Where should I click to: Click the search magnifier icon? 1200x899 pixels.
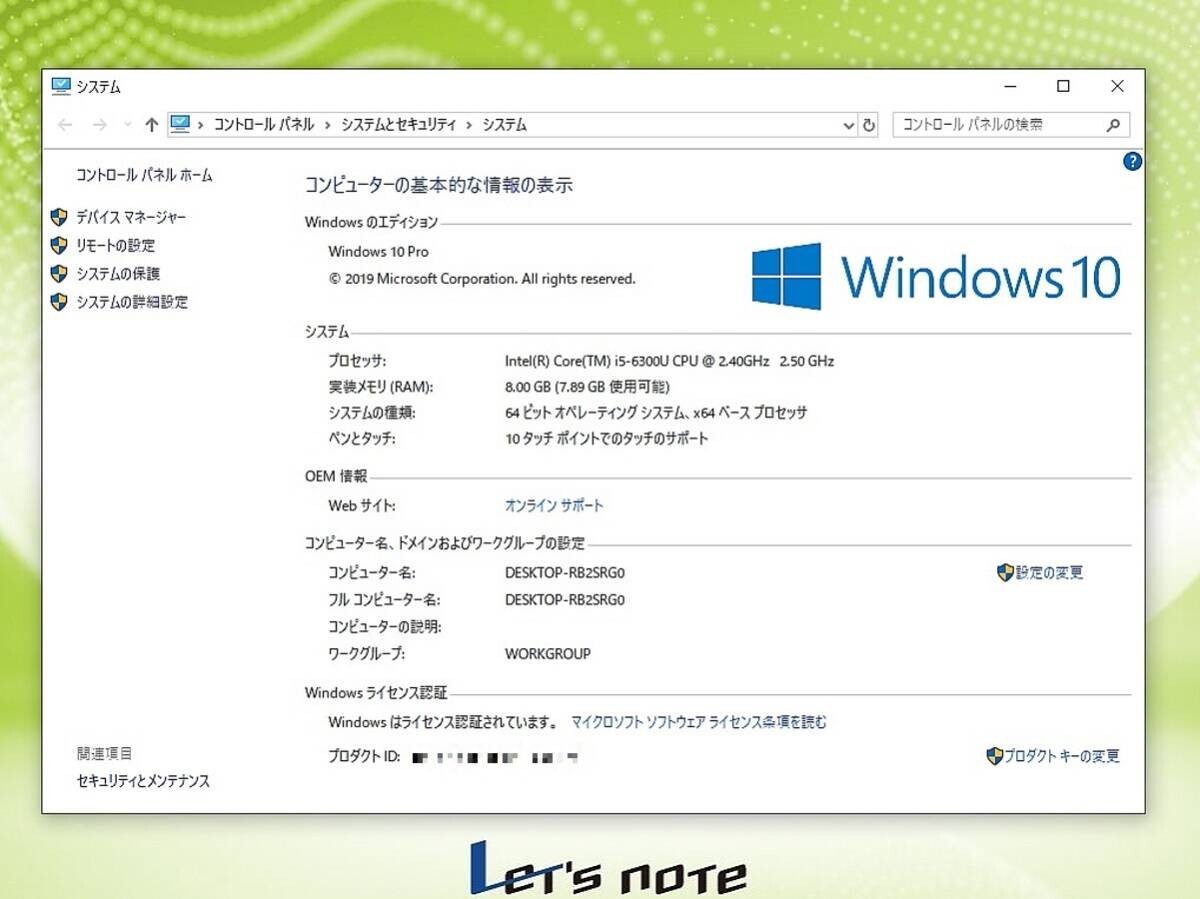pos(1114,125)
